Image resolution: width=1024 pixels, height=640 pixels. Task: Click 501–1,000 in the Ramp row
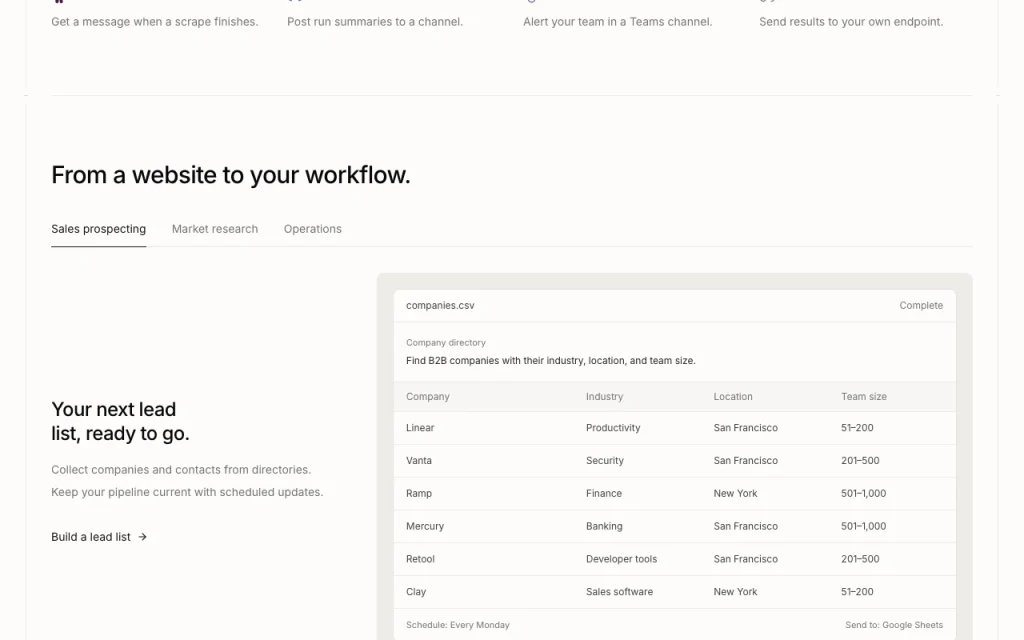[x=863, y=494]
